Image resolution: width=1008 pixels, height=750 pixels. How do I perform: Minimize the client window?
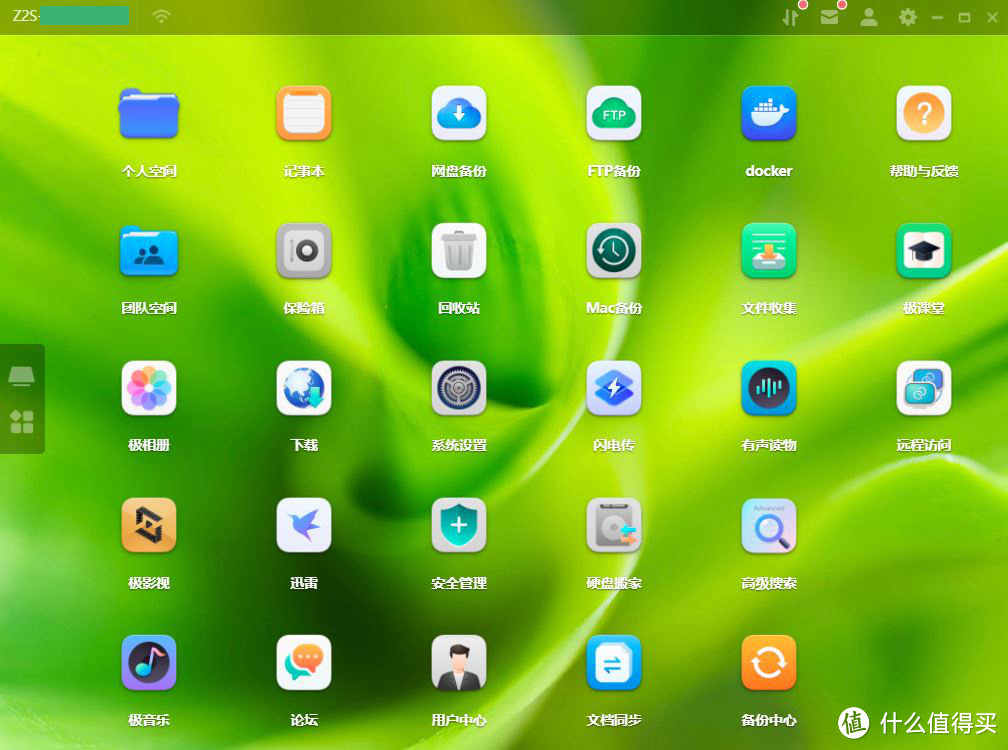(x=937, y=18)
